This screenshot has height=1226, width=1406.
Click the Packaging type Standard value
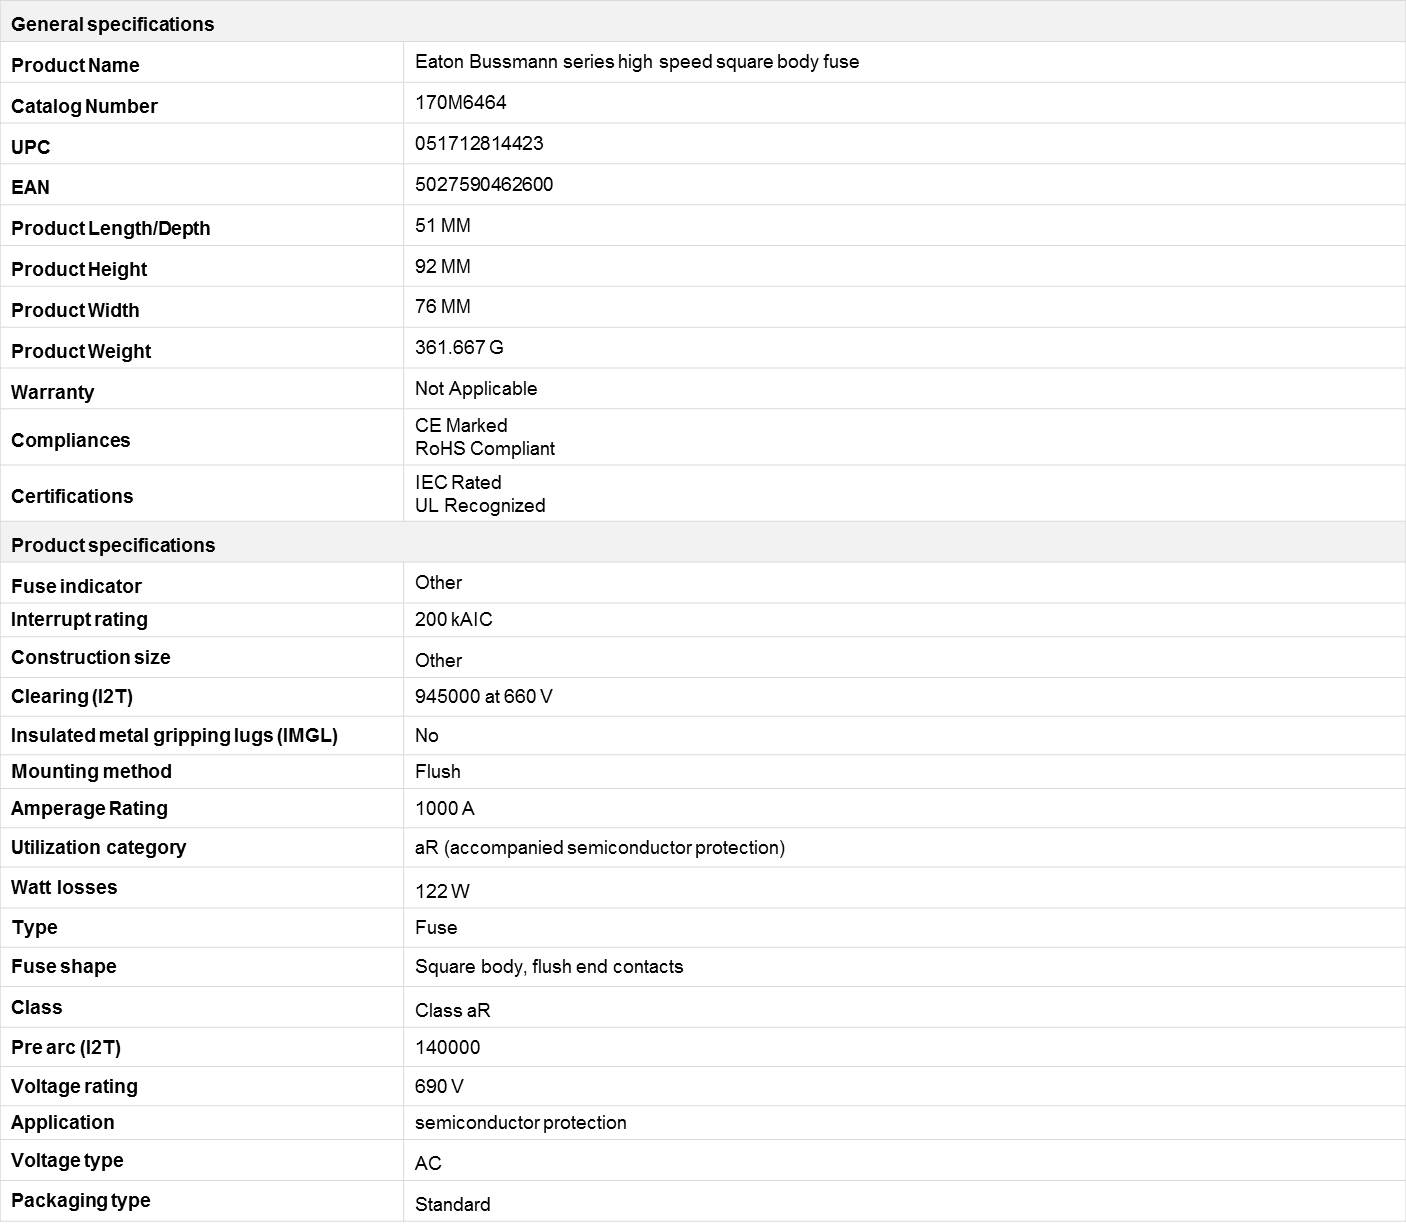click(x=453, y=1205)
